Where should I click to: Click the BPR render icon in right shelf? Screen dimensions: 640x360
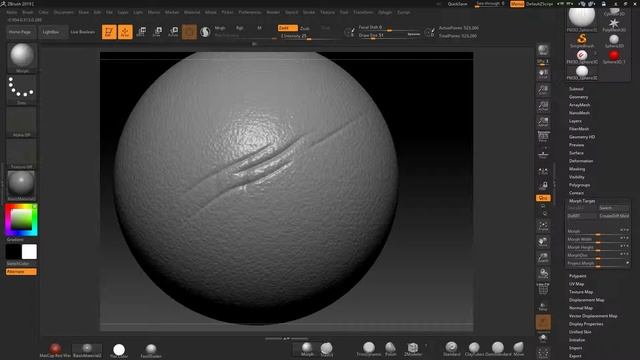[x=543, y=51]
